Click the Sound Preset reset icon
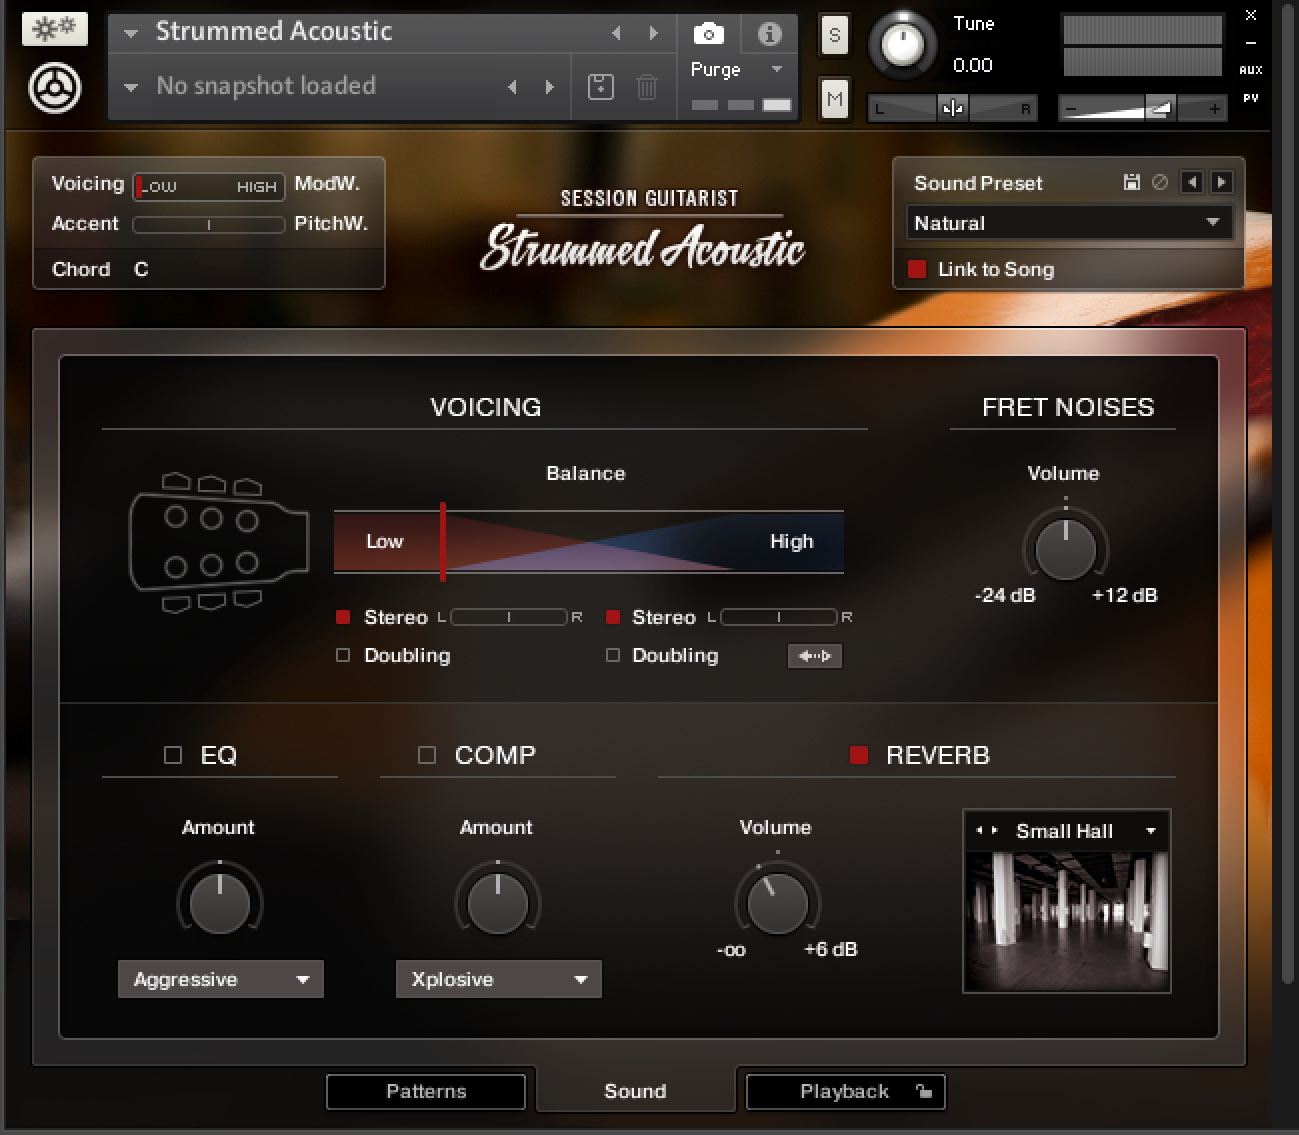The image size is (1299, 1135). [x=1160, y=182]
